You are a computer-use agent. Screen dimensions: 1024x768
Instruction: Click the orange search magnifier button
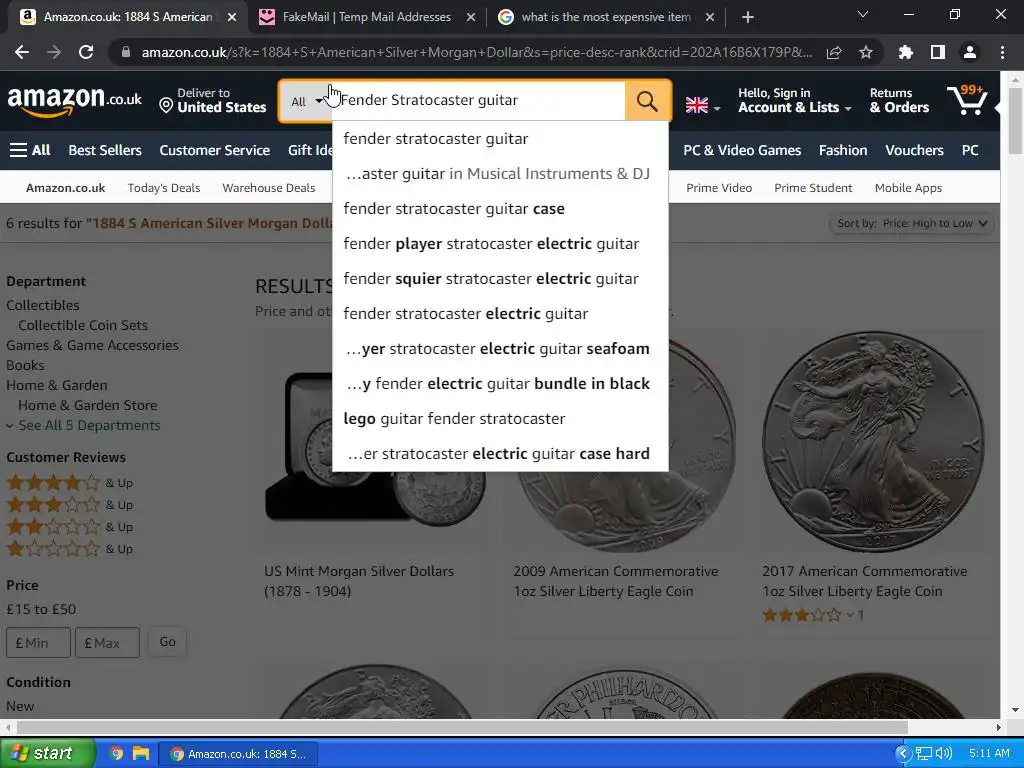click(647, 101)
